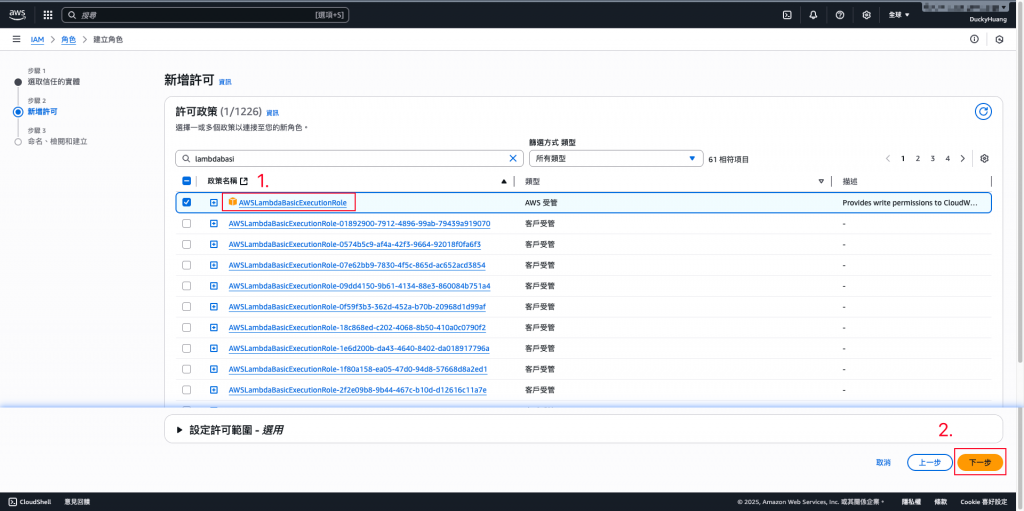Open the help question mark icon
Image resolution: width=1024 pixels, height=511 pixels.
(840, 14)
